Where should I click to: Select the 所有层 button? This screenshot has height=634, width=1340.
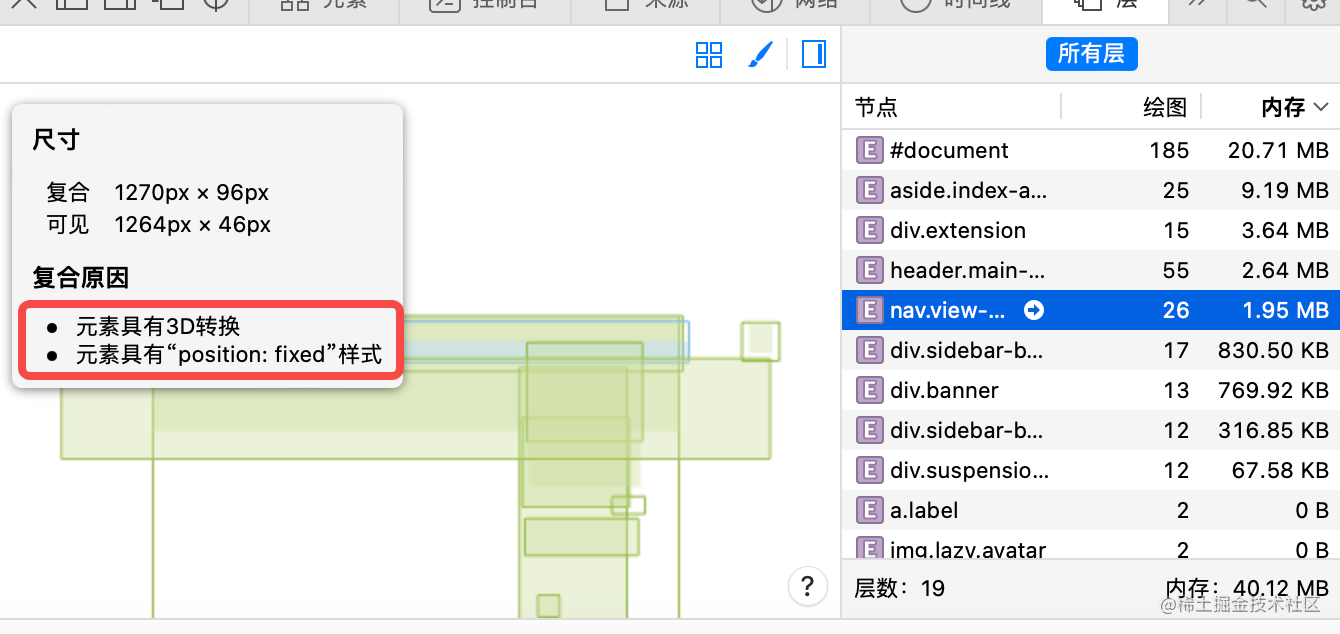click(1091, 53)
